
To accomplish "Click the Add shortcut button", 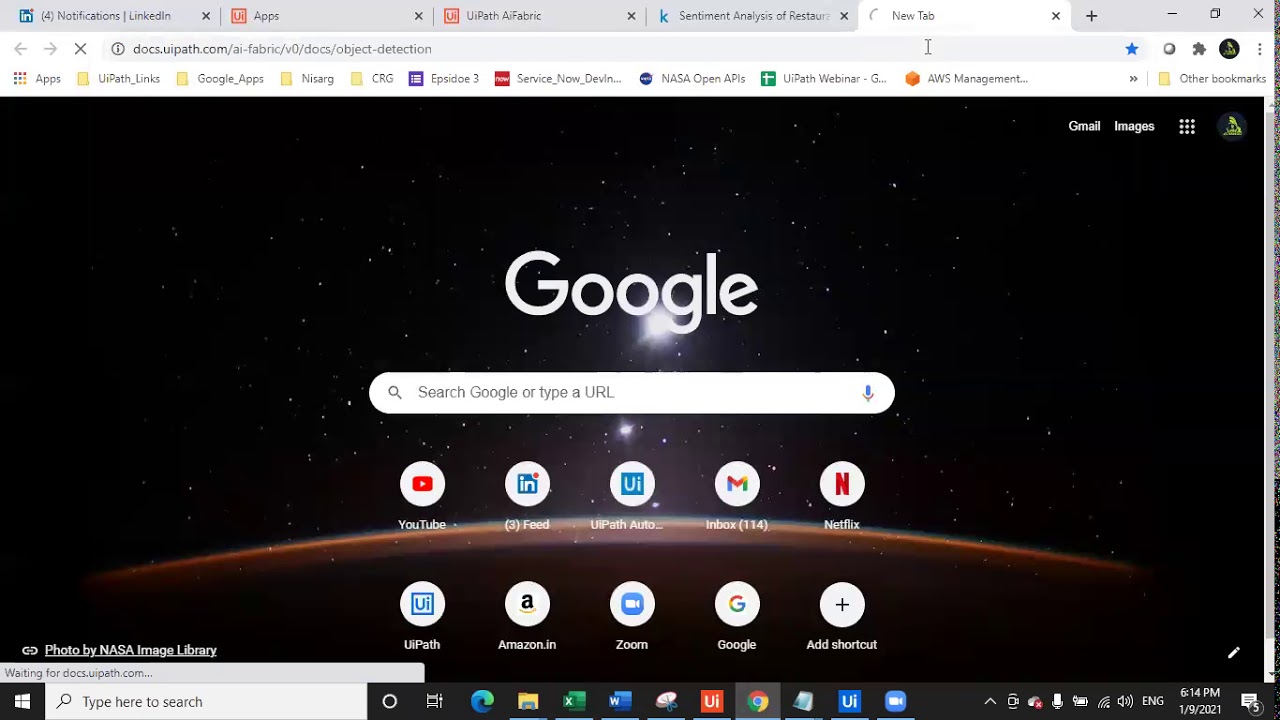I will pyautogui.click(x=842, y=616).
